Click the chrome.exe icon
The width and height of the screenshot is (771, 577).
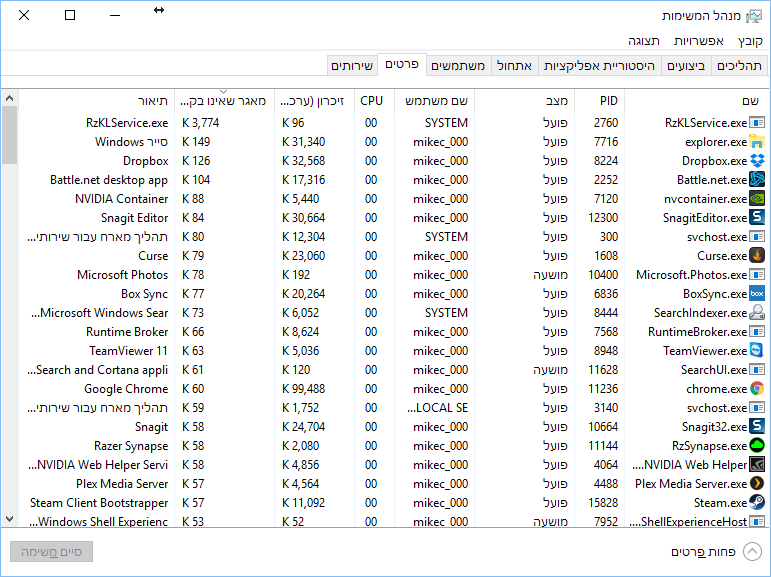757,389
